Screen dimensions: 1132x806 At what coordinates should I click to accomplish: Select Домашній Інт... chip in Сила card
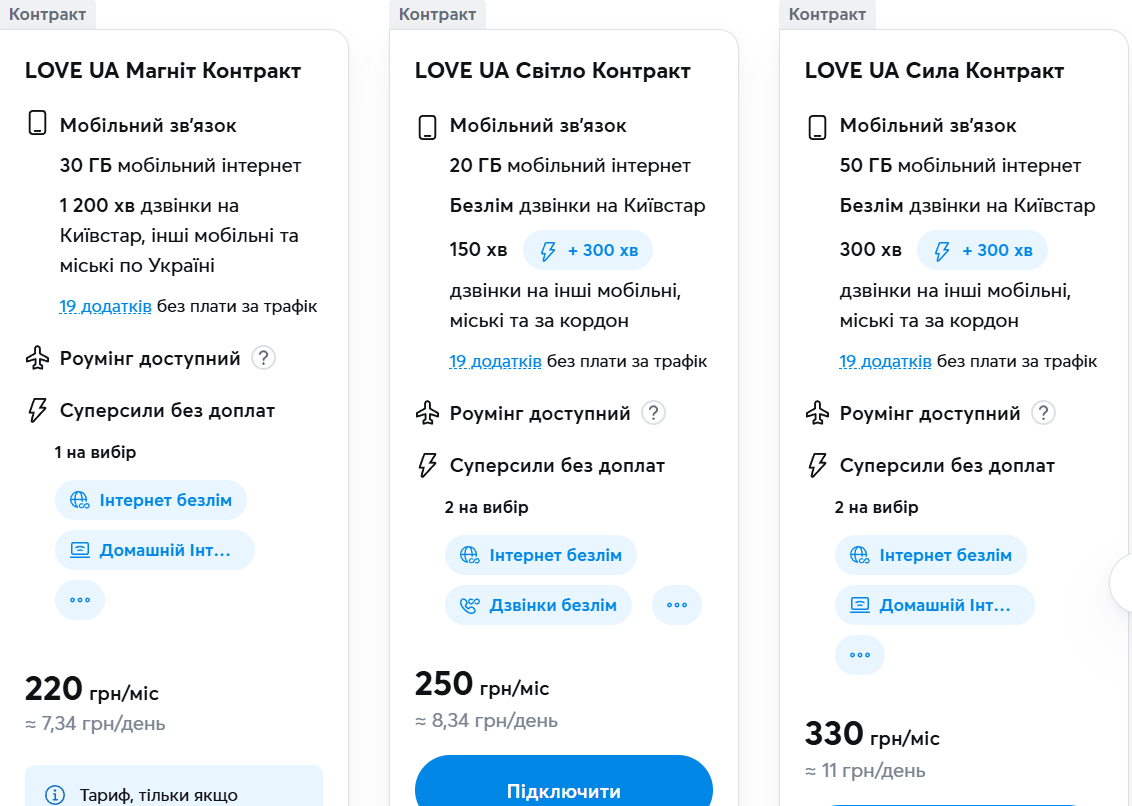tap(935, 605)
